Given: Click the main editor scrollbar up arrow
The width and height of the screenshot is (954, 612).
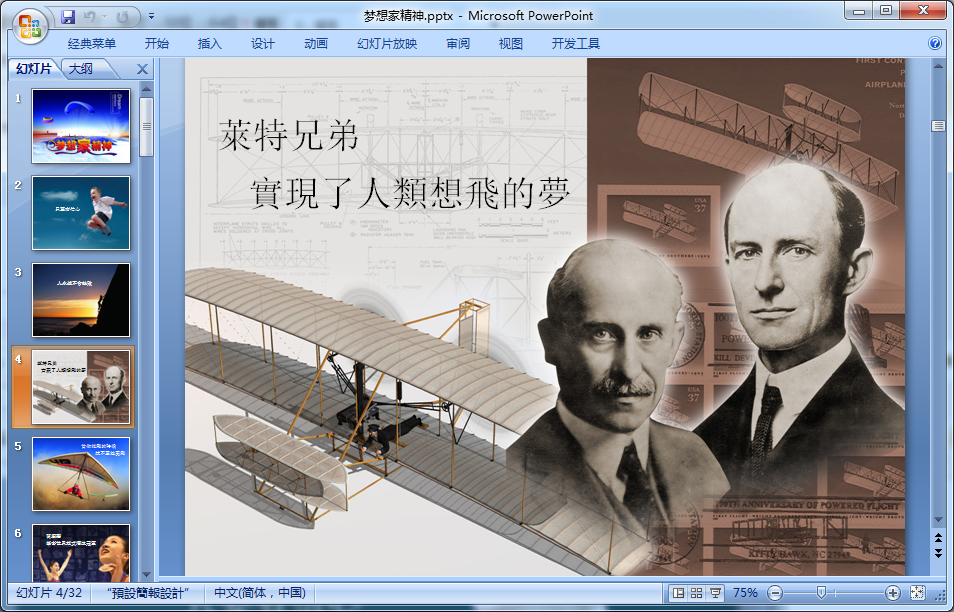Looking at the screenshot, I should click(x=938, y=65).
